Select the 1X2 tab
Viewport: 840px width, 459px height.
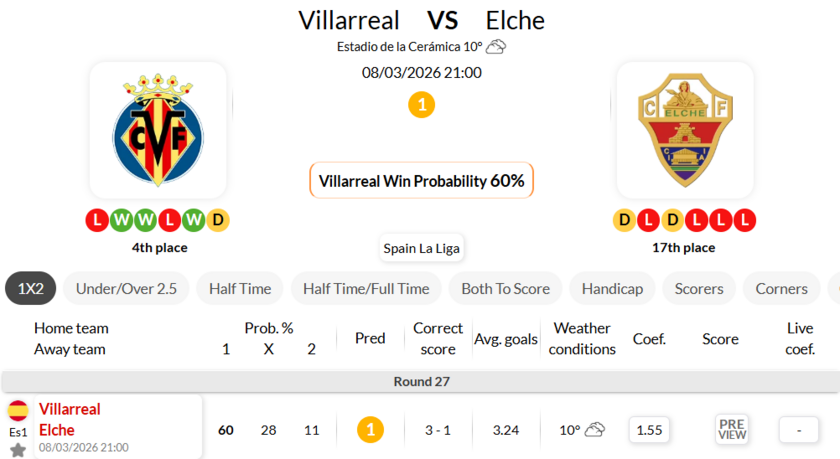31,289
